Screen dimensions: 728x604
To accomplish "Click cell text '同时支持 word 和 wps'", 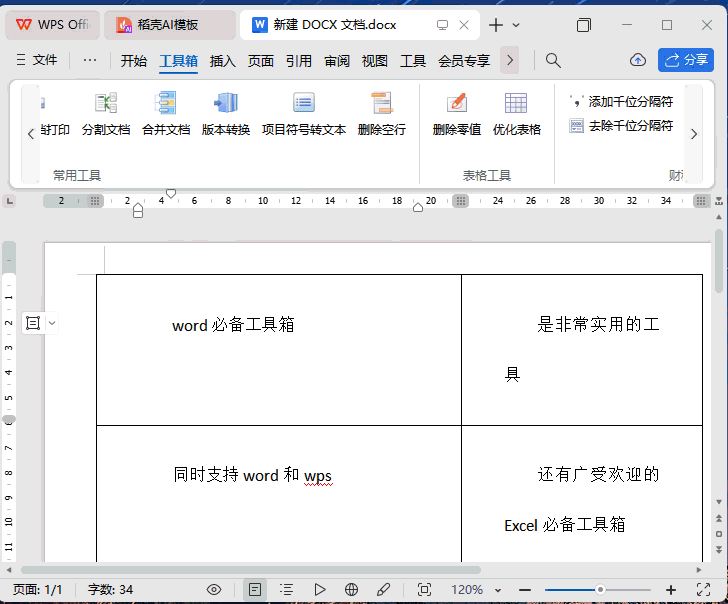I will (253, 475).
